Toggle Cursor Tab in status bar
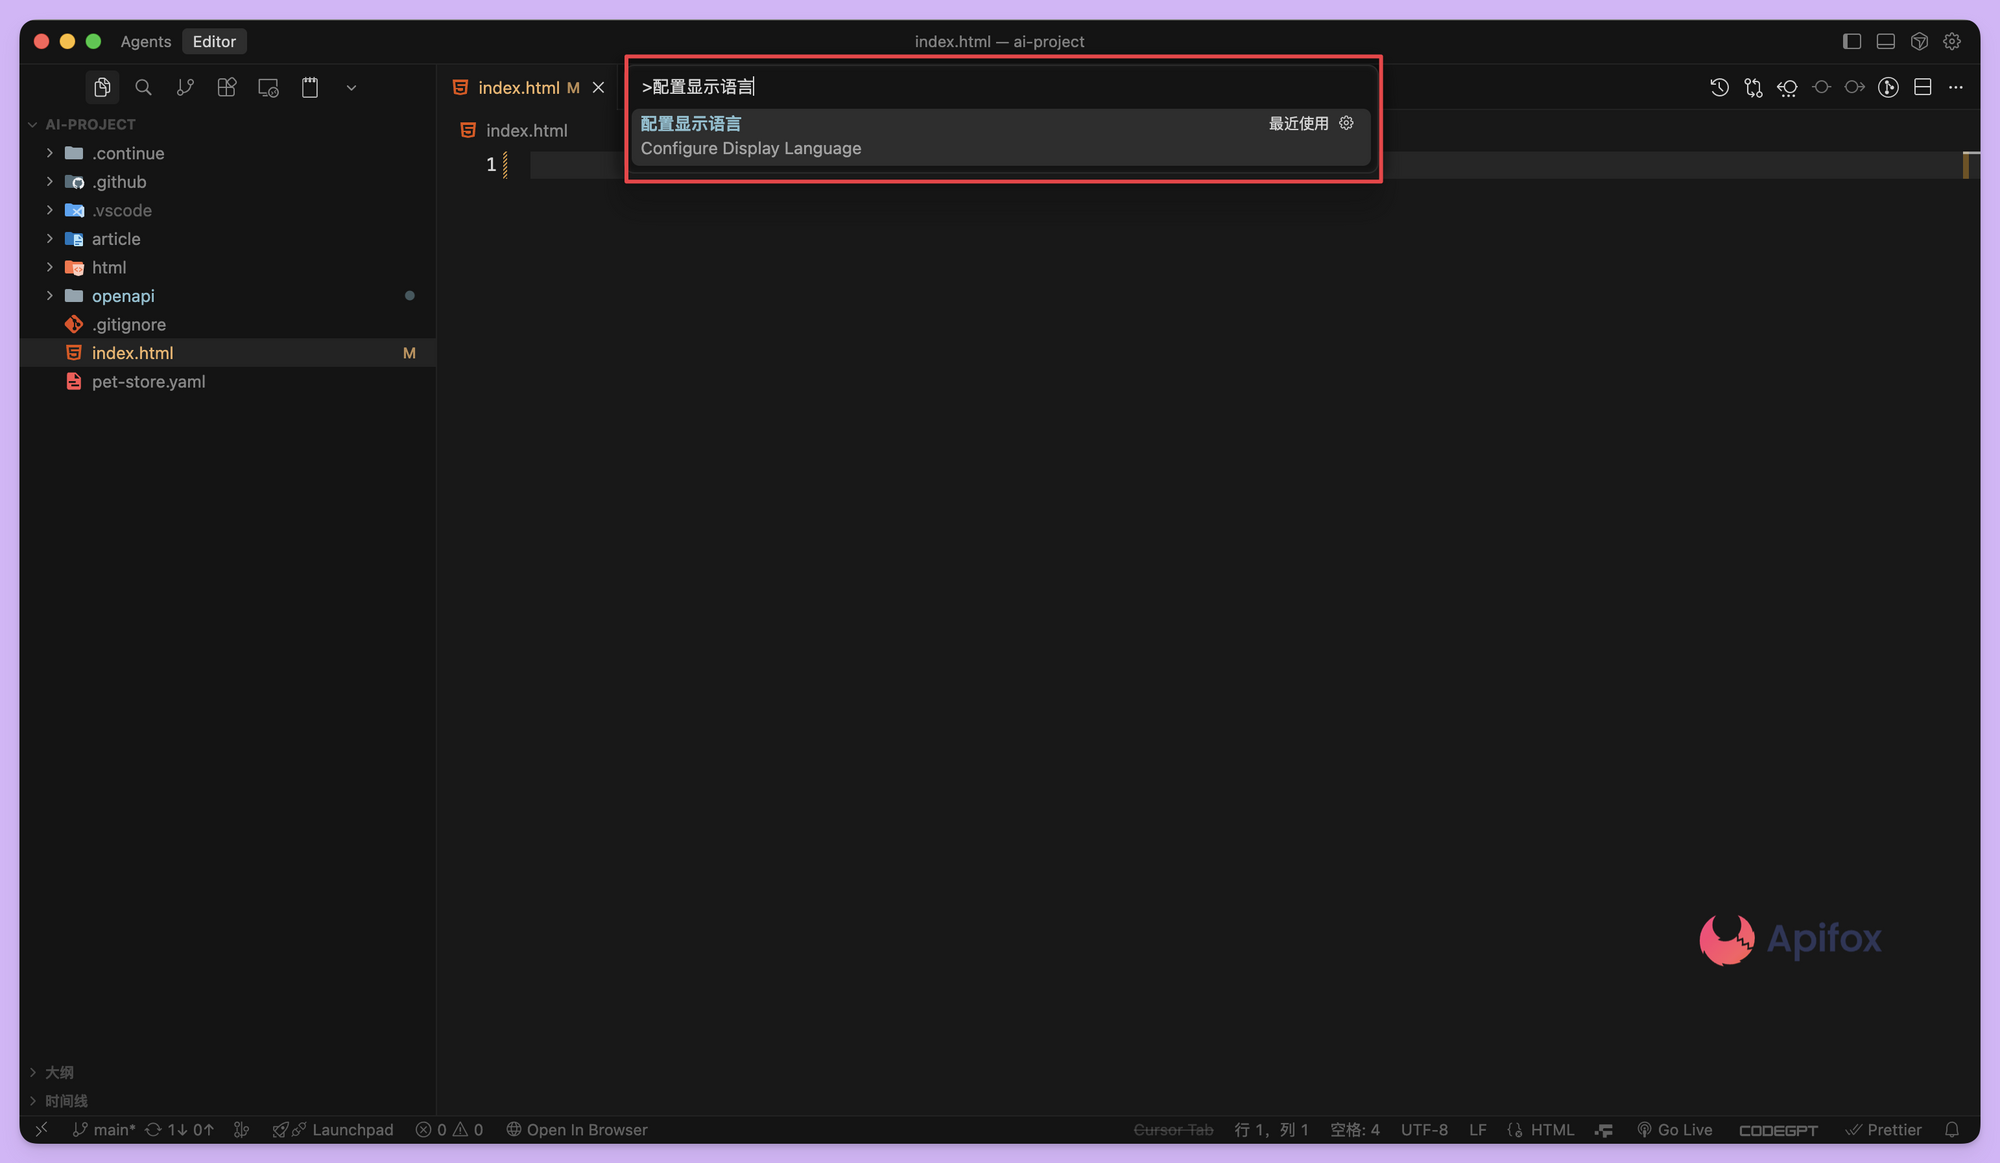The height and width of the screenshot is (1163, 2000). (x=1173, y=1129)
